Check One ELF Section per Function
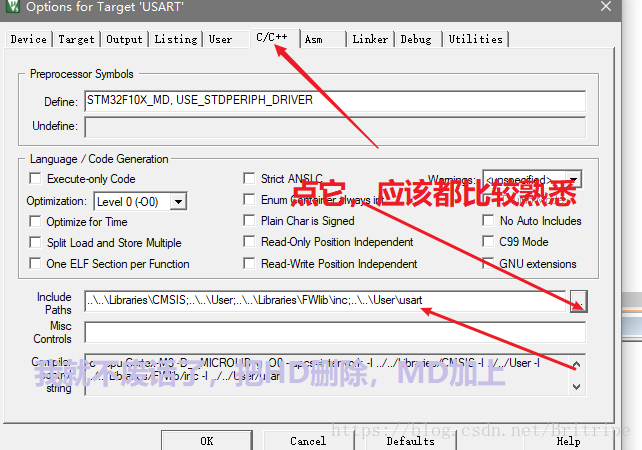 35,263
